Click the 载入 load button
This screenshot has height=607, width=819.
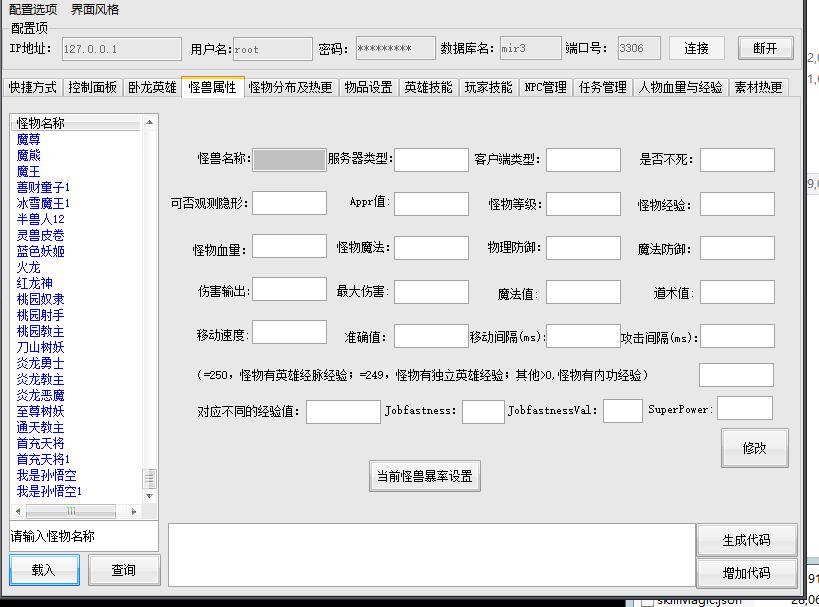tap(43, 570)
